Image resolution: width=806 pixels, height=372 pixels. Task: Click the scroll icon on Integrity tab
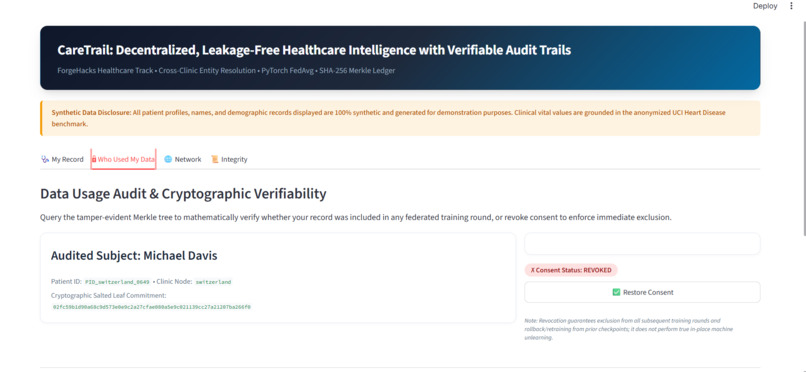[215, 159]
